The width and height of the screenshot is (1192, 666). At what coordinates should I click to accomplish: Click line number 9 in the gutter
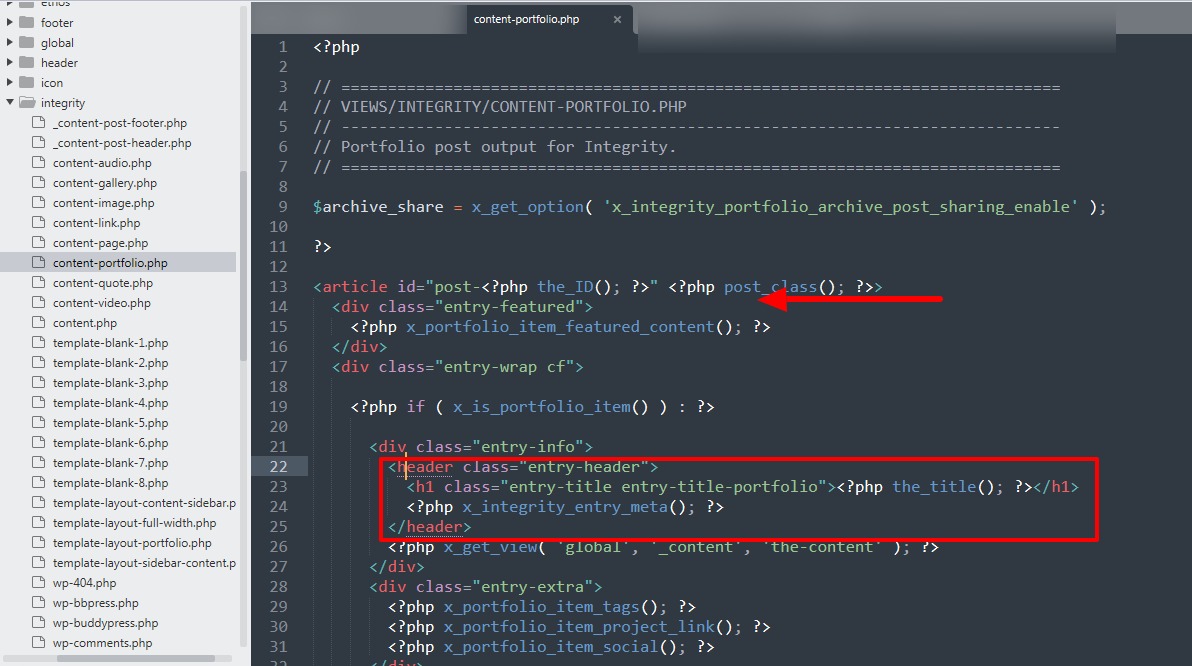click(283, 207)
